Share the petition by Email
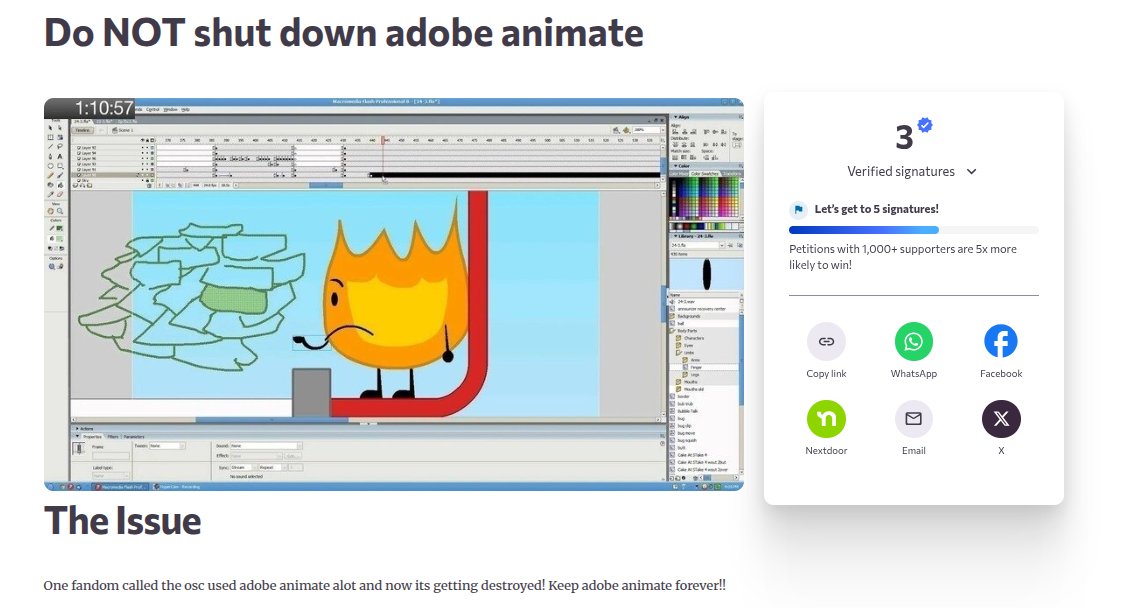The width and height of the screenshot is (1127, 608). (x=914, y=418)
